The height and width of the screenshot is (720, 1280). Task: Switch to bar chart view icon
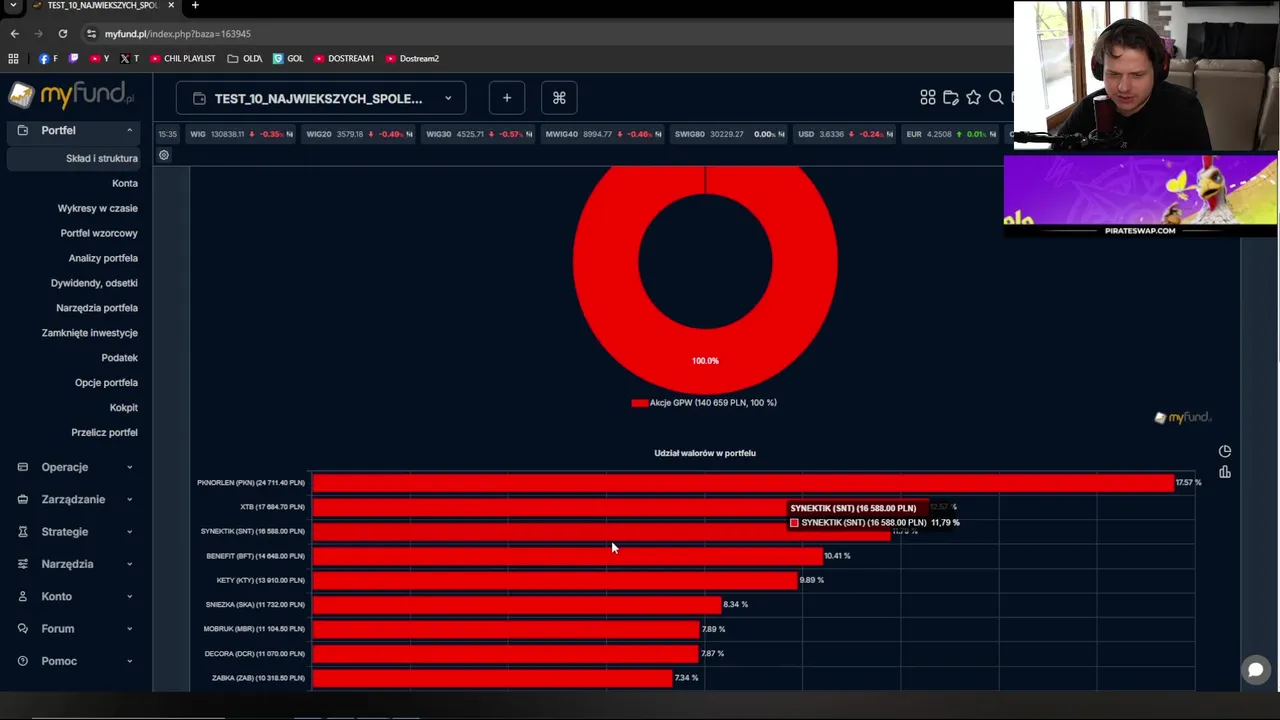(1225, 472)
